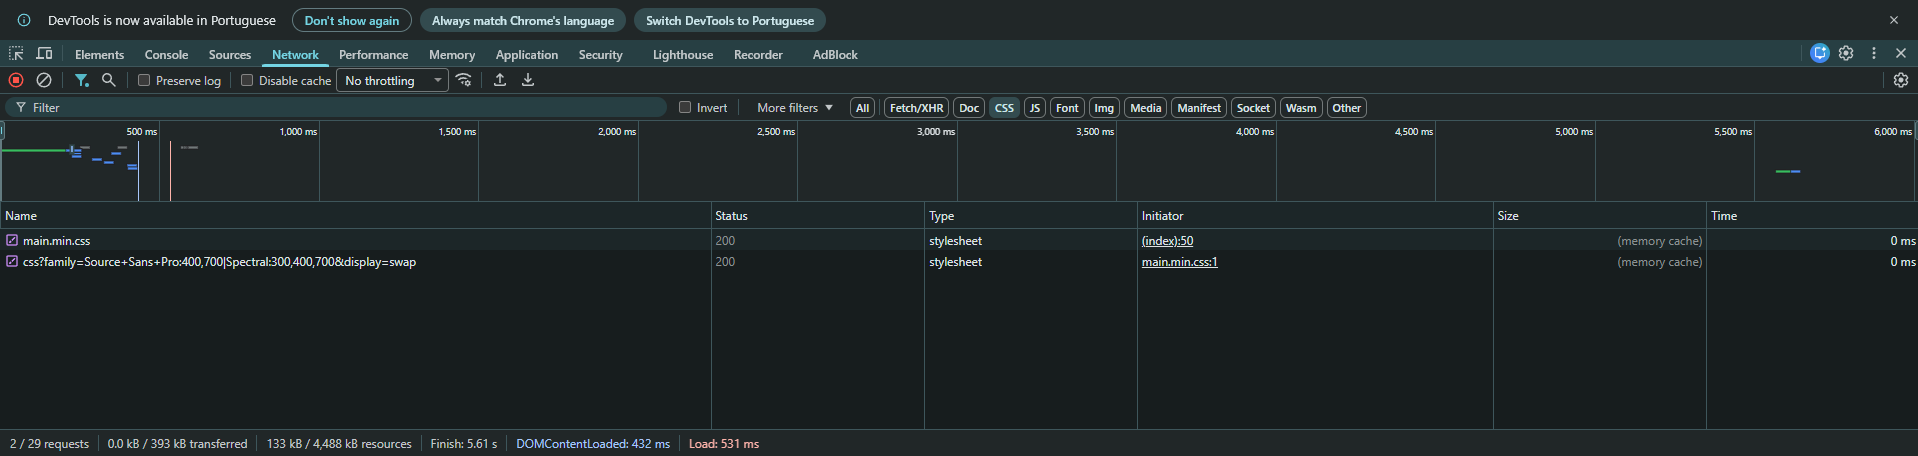Select the css?family=Source+Sans+Pro request row

[x=958, y=261]
